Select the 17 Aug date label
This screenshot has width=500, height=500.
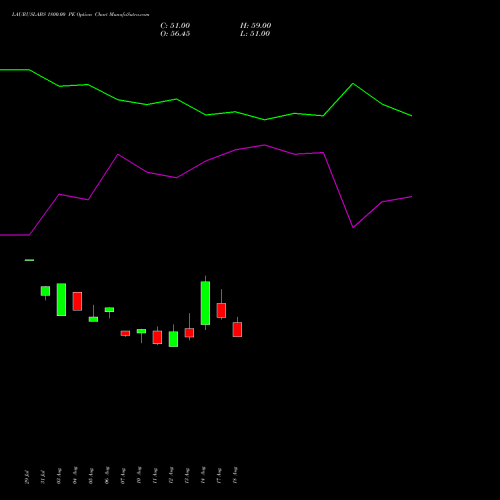(219, 476)
